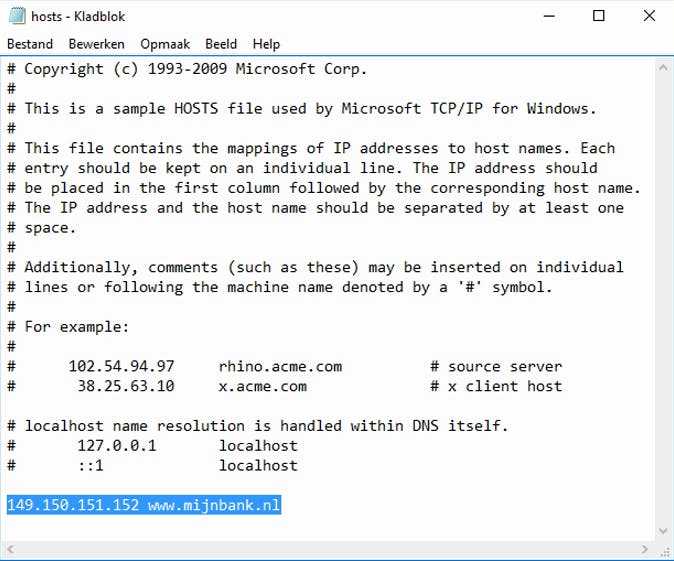Show the Help menu
Viewport: 674px width, 561px height.
266,44
